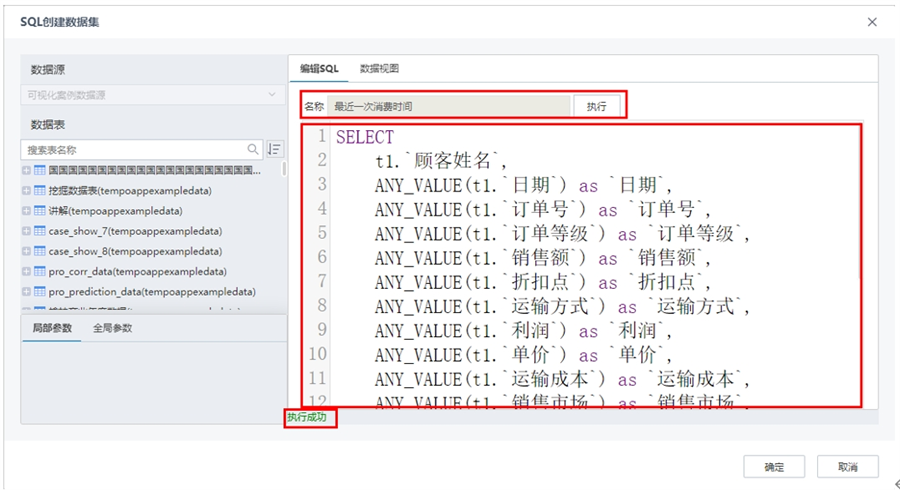
Task: Click table icon of 挖掘数据表
Action: [x=40, y=190]
